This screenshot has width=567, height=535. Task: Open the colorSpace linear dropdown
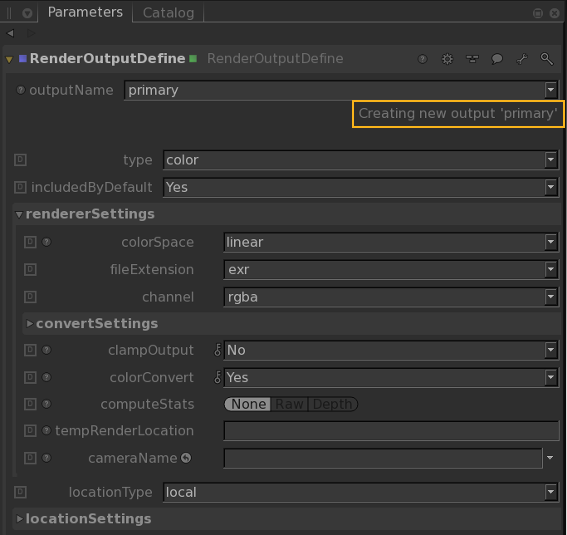click(391, 242)
